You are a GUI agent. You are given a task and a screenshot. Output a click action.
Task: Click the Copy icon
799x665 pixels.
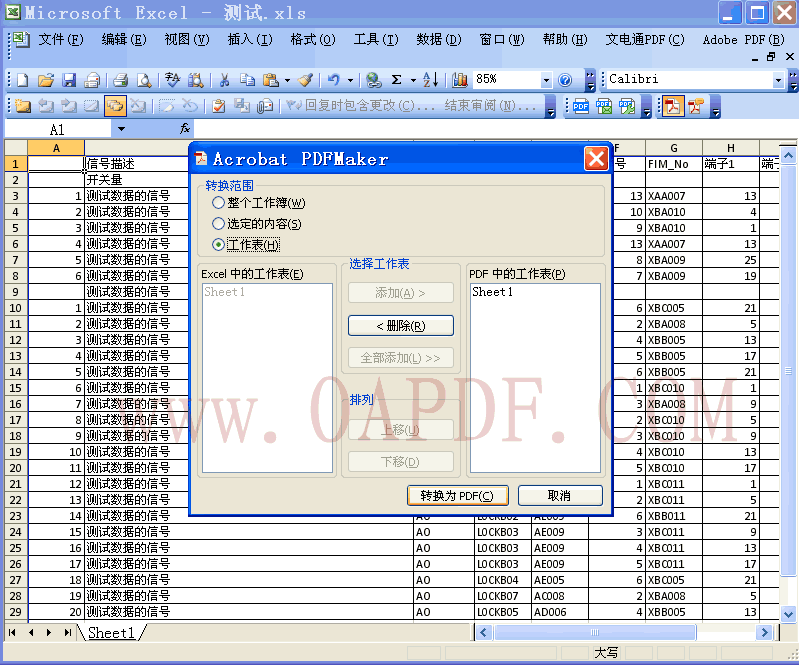coord(248,80)
